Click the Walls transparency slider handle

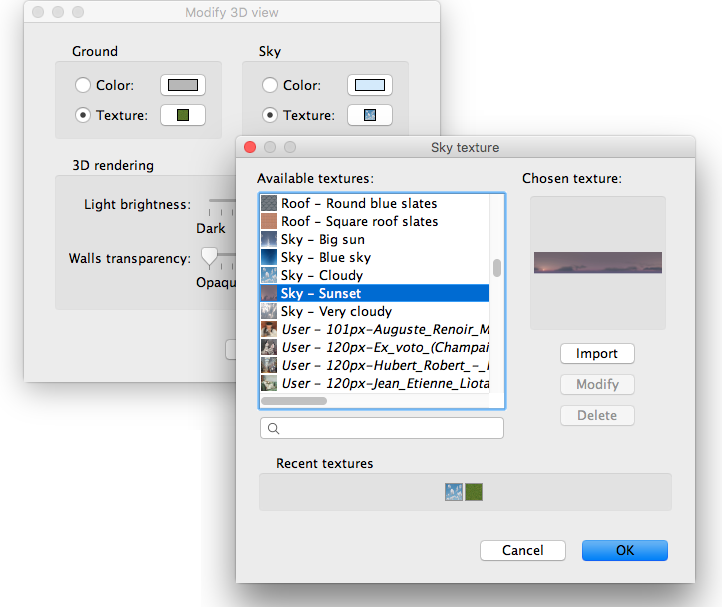tap(209, 257)
